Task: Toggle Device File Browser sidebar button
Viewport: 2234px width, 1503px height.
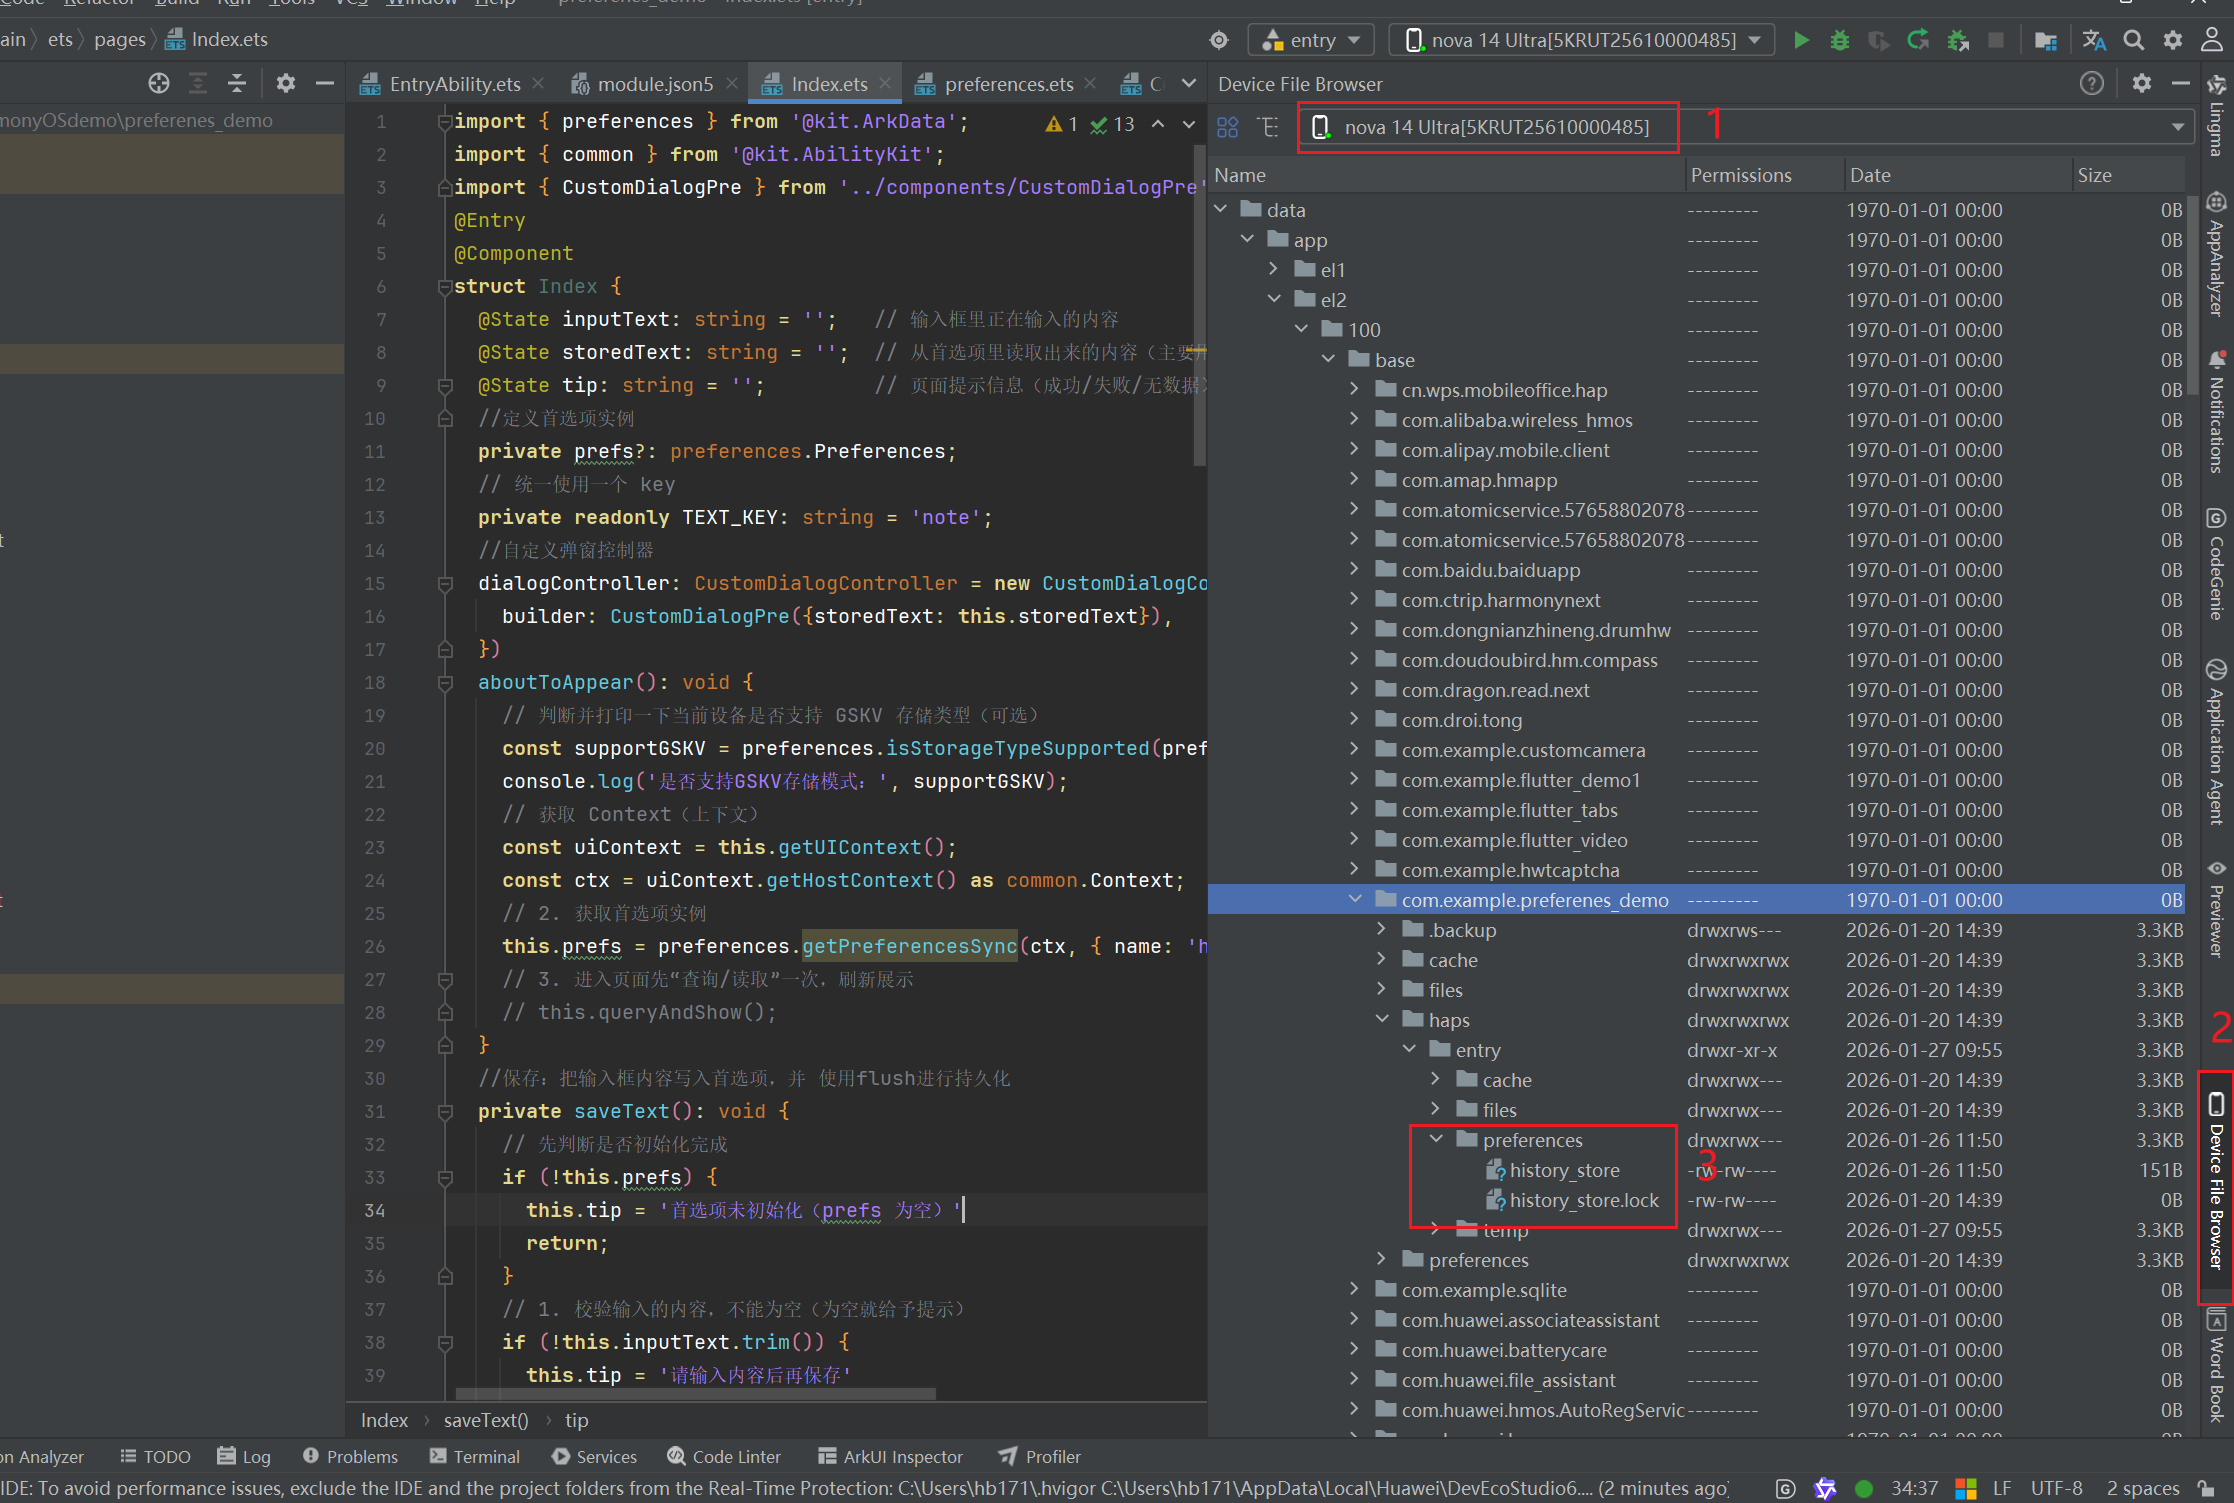Action: coord(2217,1185)
